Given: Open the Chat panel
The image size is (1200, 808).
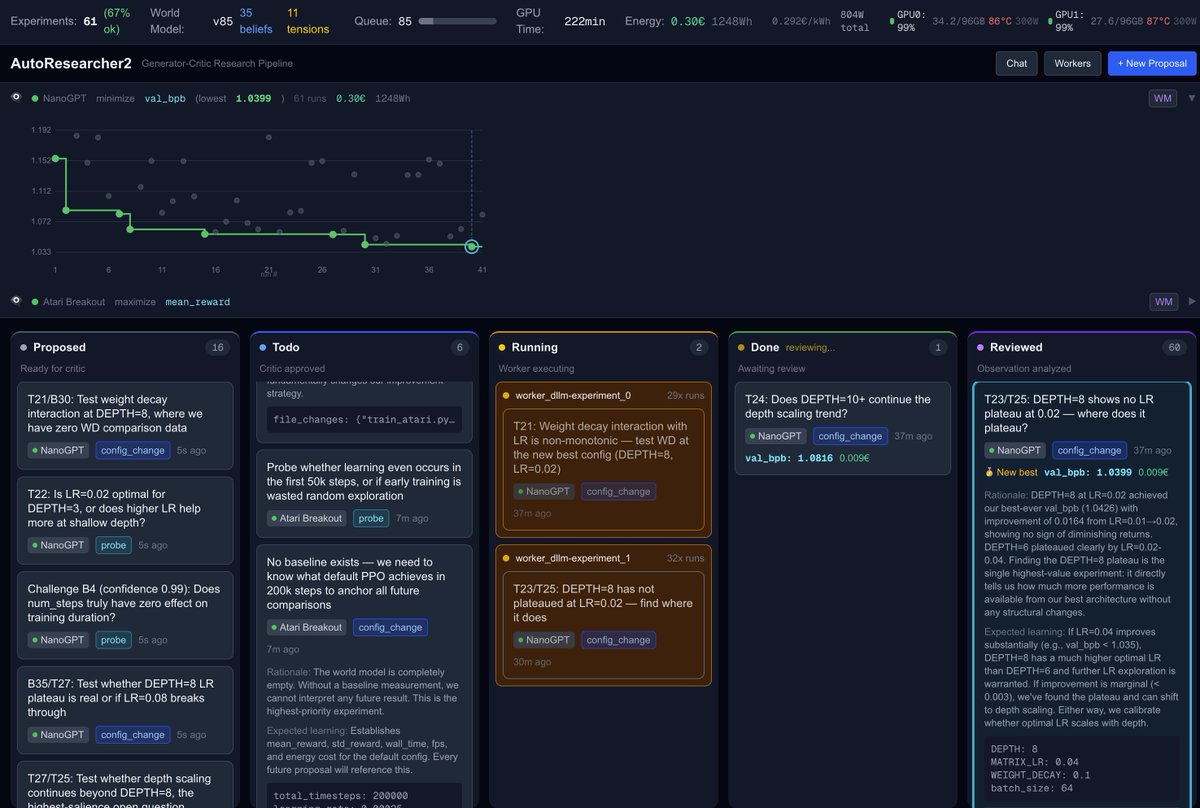Looking at the screenshot, I should (x=1016, y=63).
